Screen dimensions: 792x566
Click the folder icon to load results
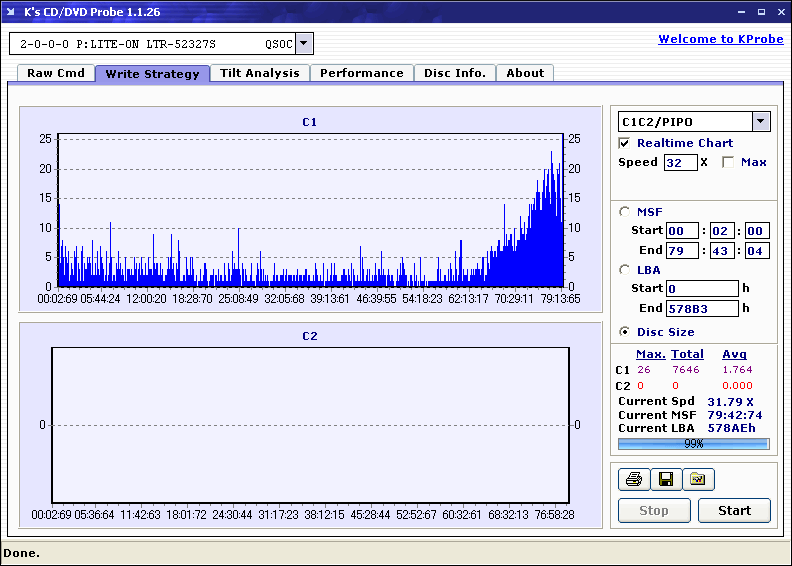tap(698, 480)
